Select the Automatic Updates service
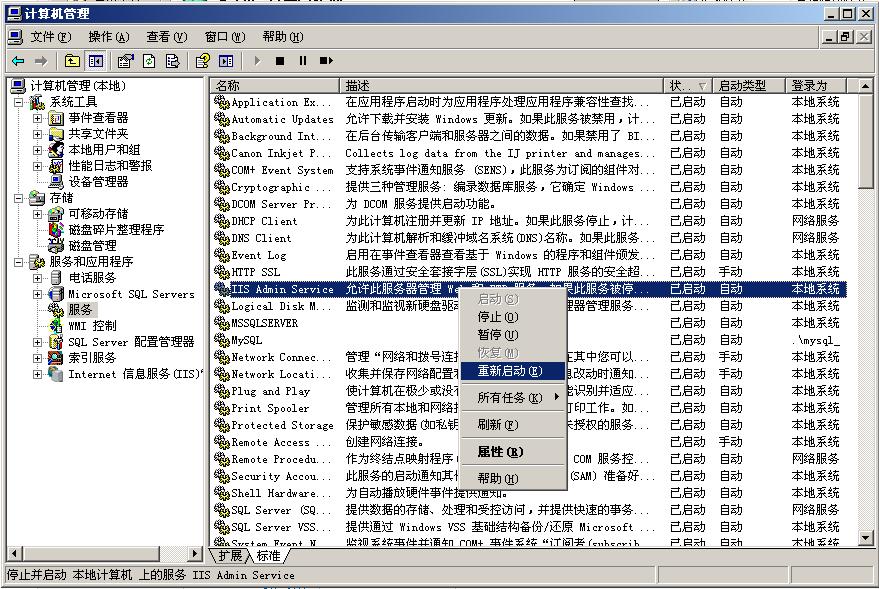The image size is (879, 589). [528, 119]
